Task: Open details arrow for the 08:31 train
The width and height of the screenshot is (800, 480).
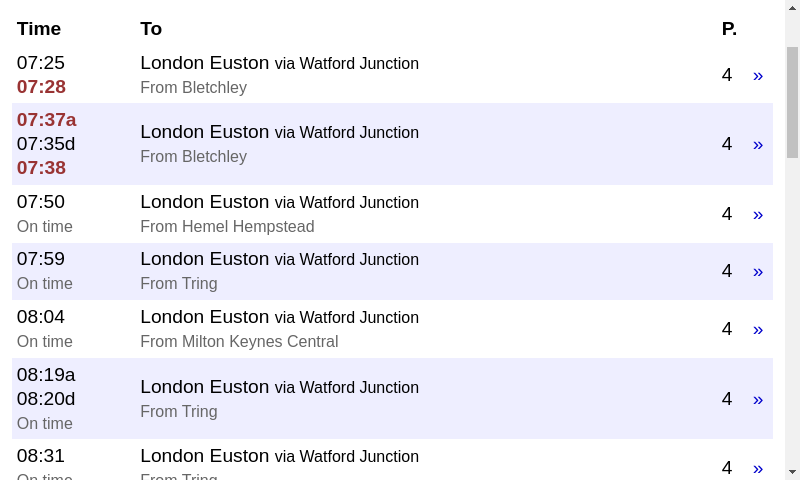Action: pyautogui.click(x=758, y=468)
